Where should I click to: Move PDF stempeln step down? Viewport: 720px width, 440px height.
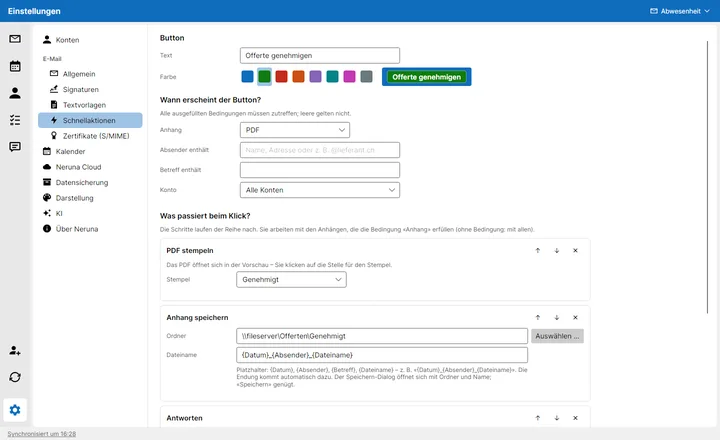[557, 250]
